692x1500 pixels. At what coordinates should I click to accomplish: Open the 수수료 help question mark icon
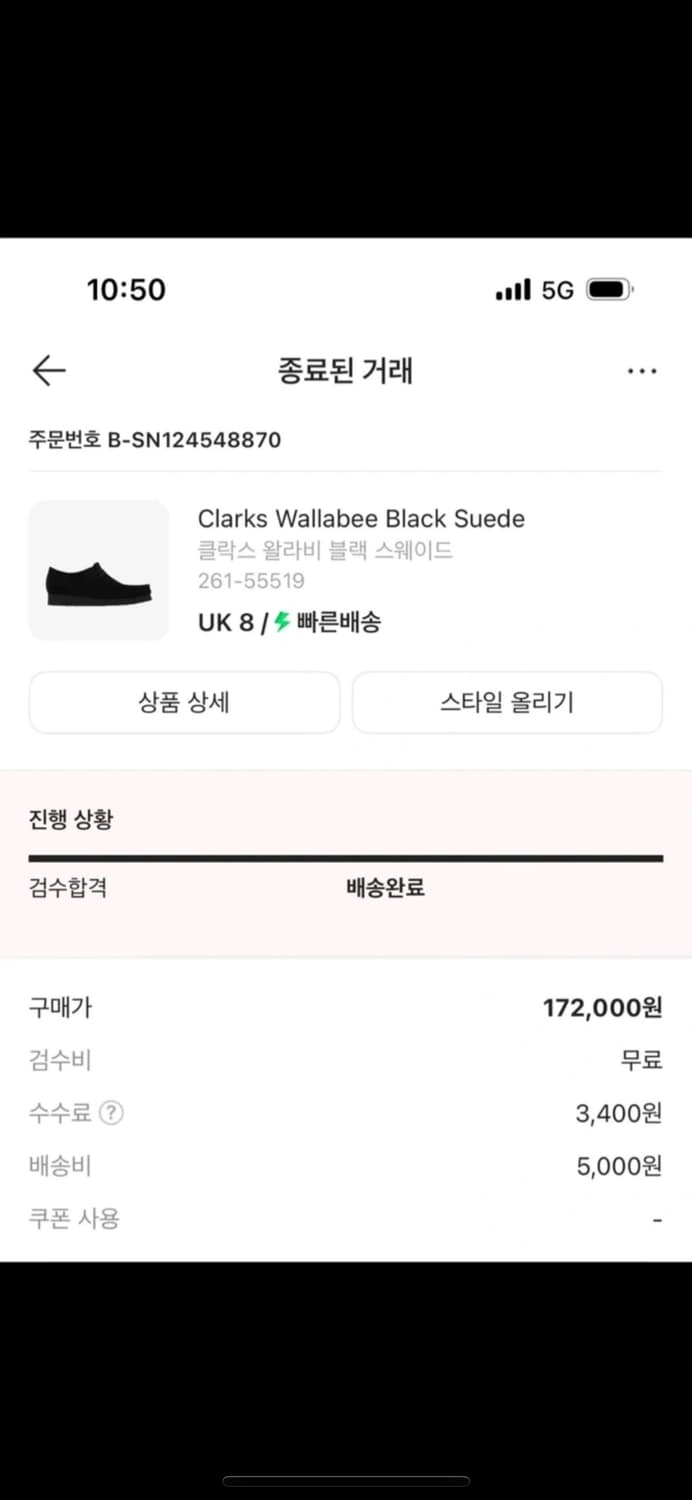click(110, 1112)
